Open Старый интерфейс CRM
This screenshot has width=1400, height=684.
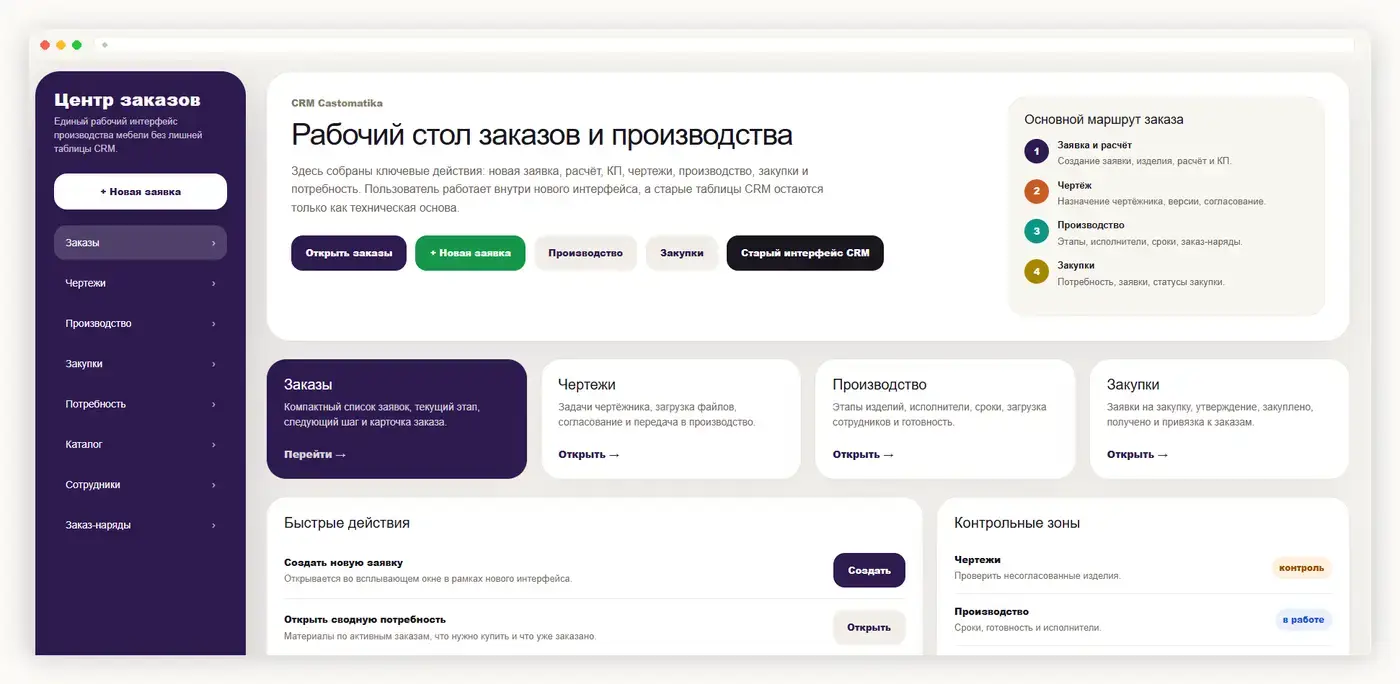pos(805,253)
